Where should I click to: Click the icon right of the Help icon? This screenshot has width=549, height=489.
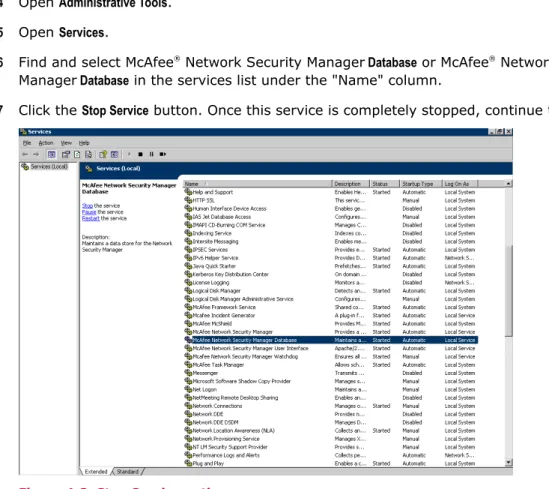(114, 154)
